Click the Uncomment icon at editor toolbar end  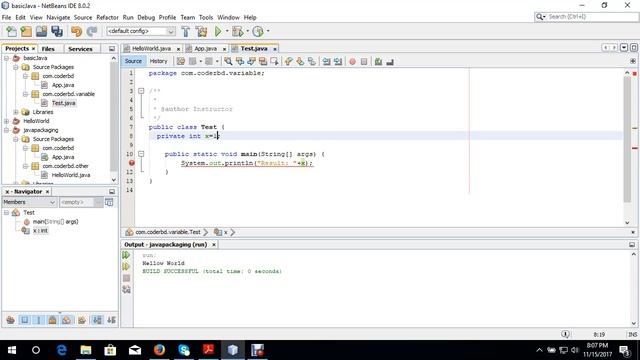[x=390, y=62]
